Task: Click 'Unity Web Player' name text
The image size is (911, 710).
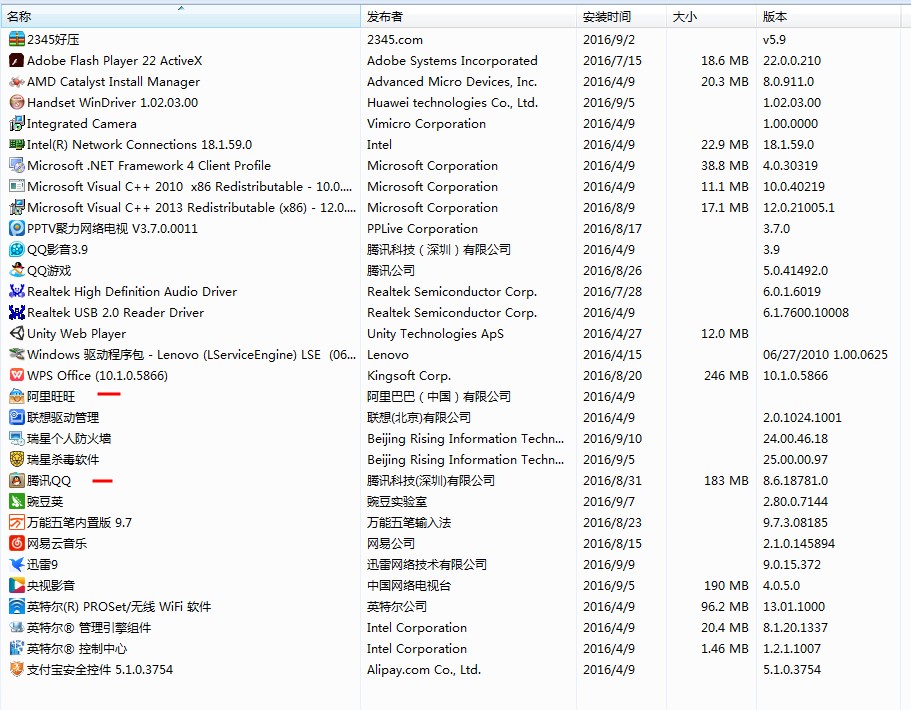Action: 76,334
